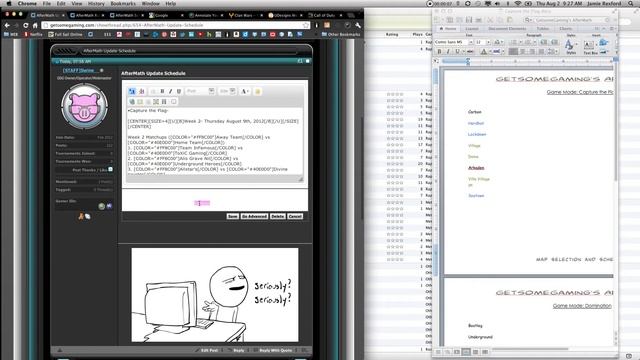
Task: Click Lockdown map name in Word document
Action: click(x=477, y=134)
